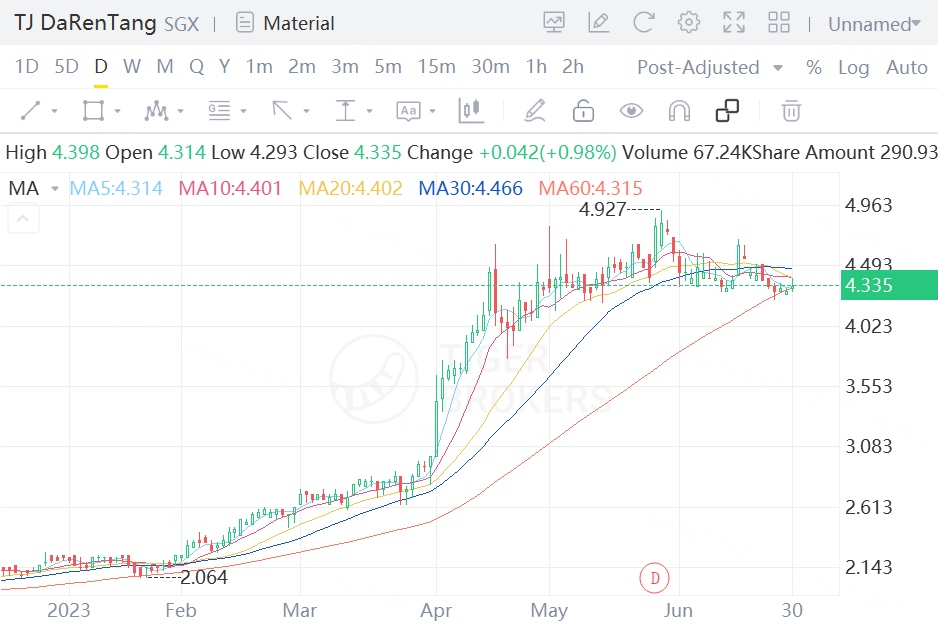
Task: Expand price range tool dropdown arrow
Action: tap(369, 111)
